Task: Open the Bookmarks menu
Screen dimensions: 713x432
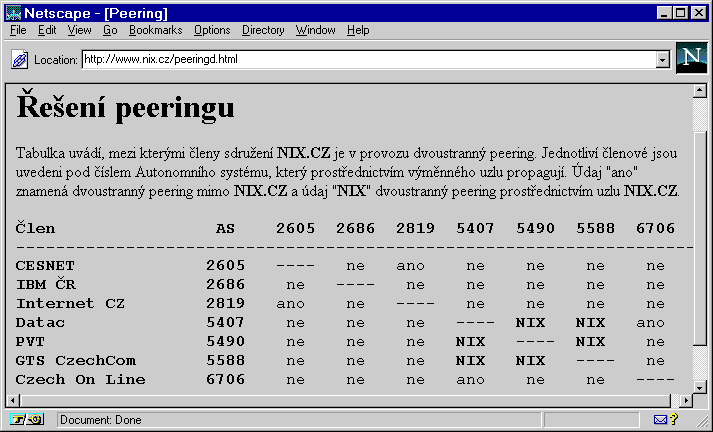Action: (156, 30)
